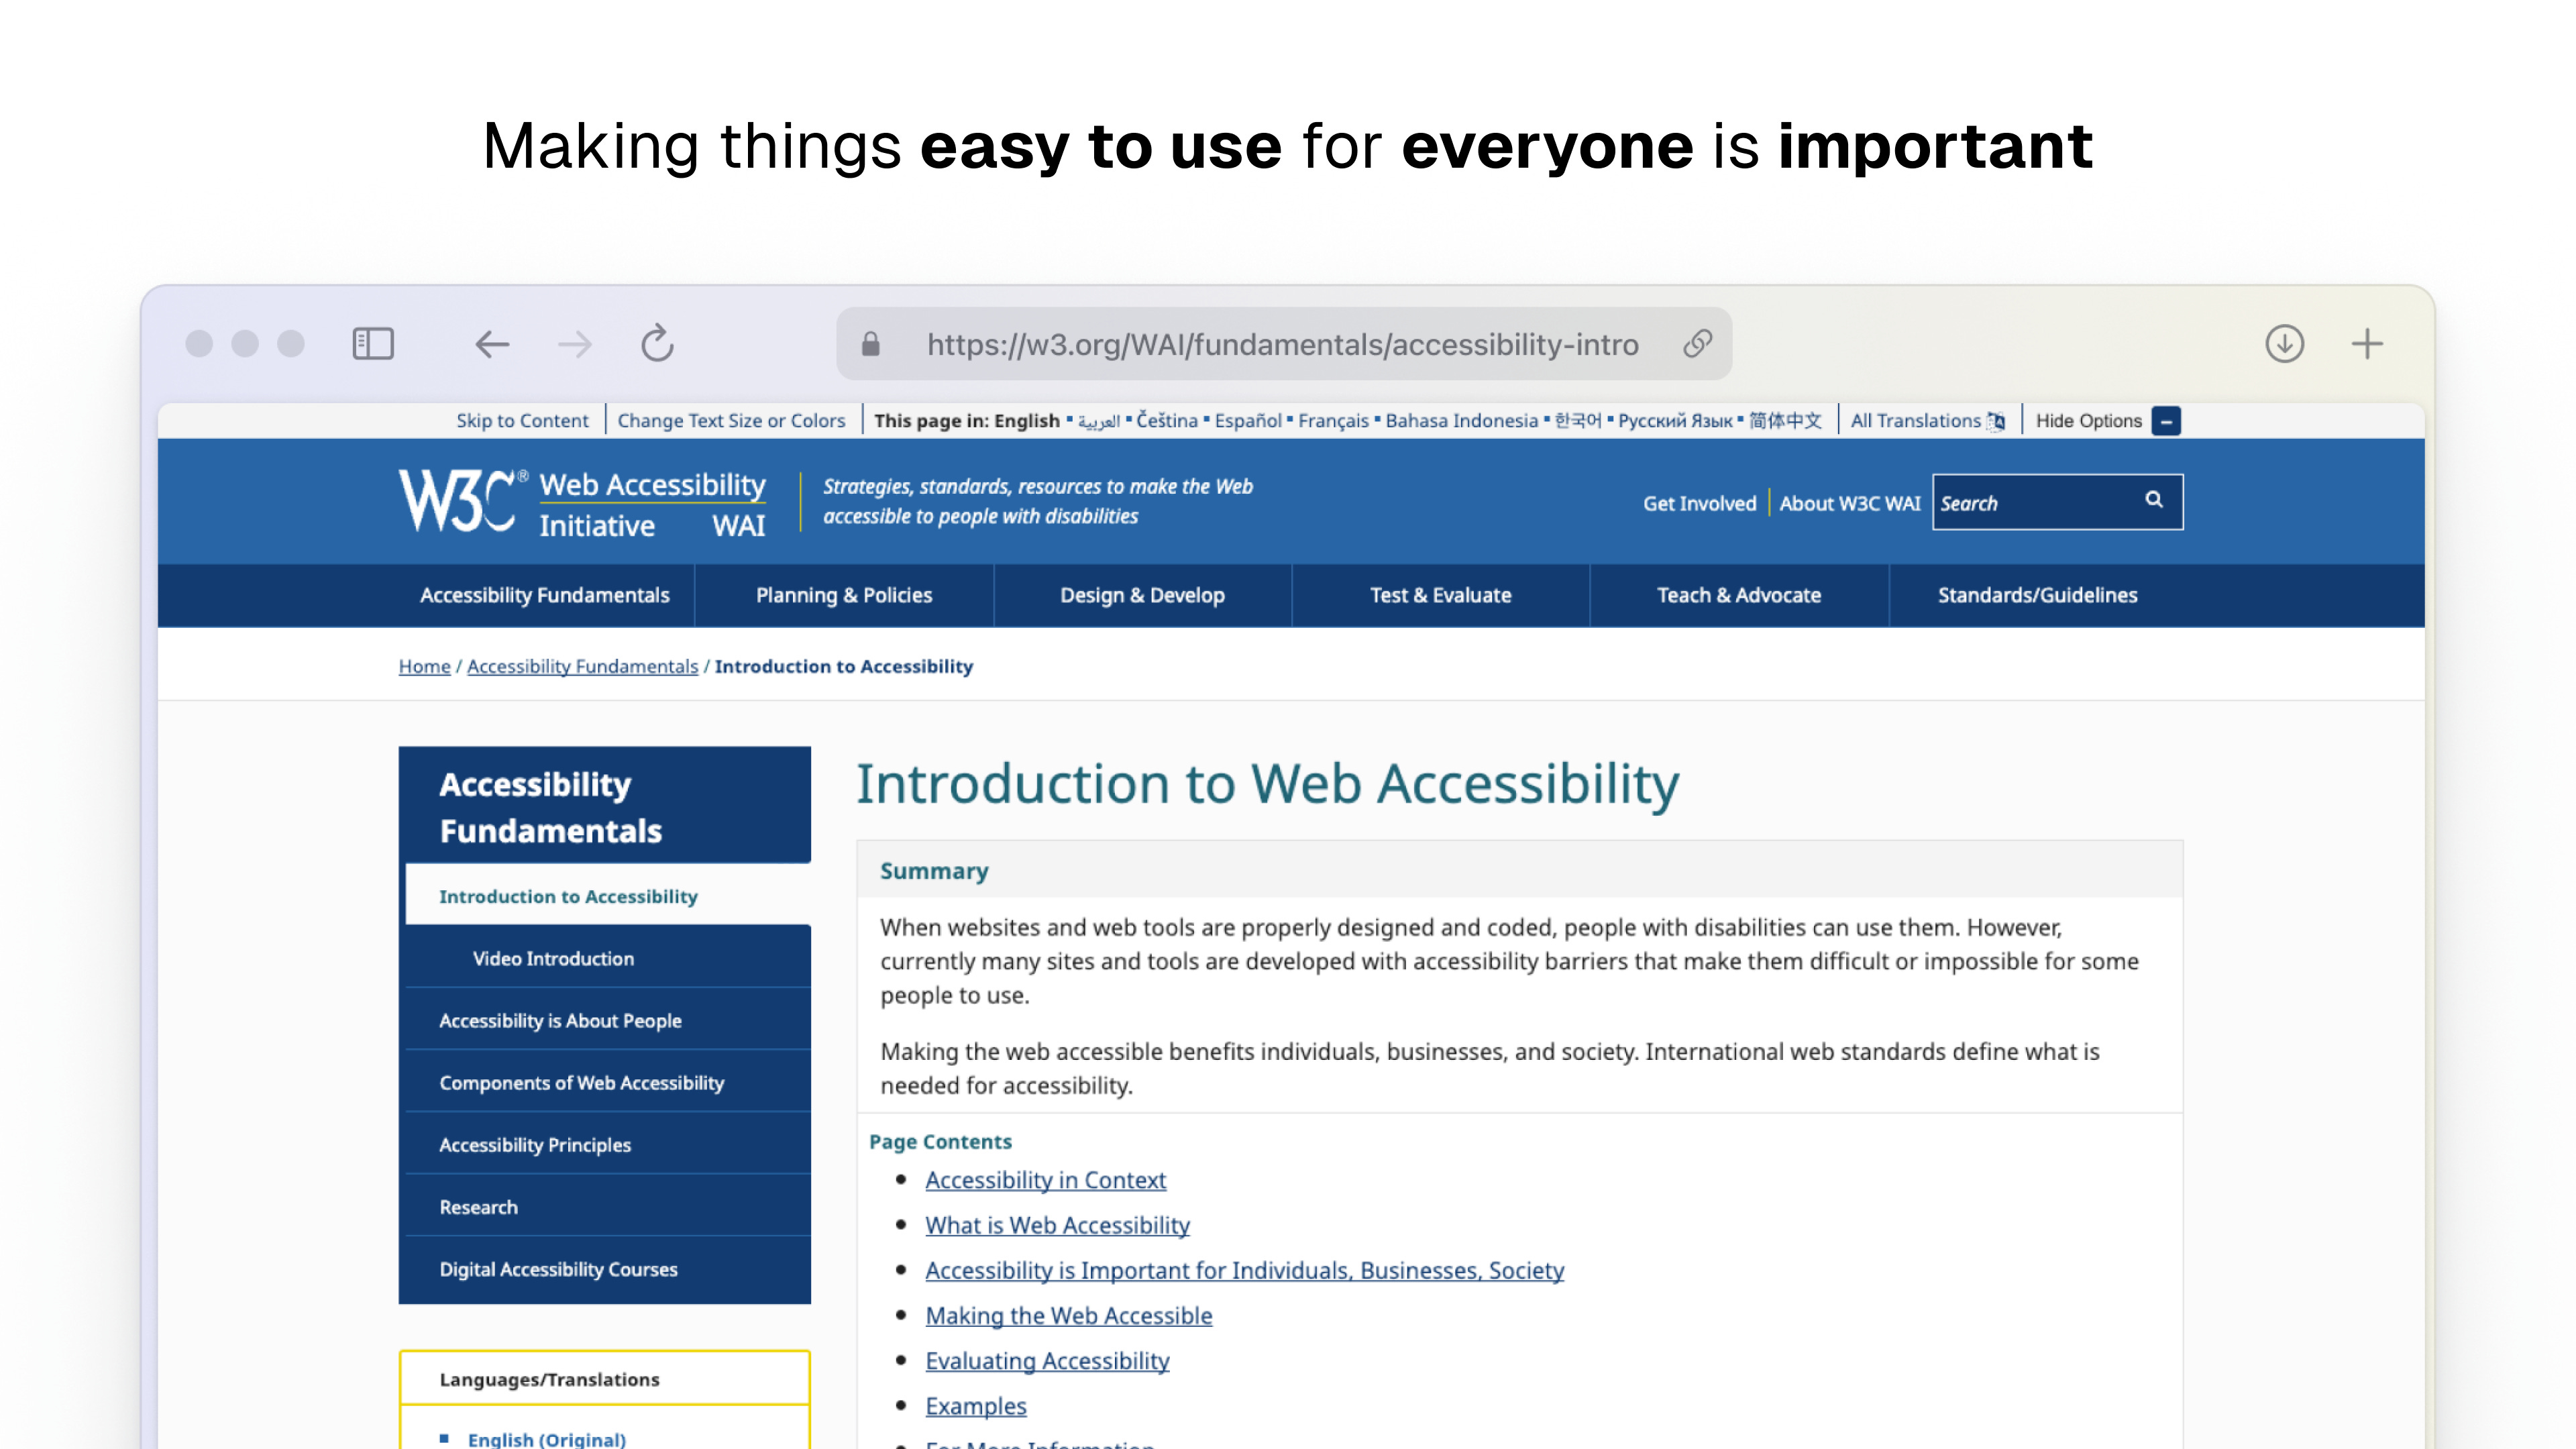The height and width of the screenshot is (1449, 2576).
Task: Switch page language to Русский Язык
Action: click(1675, 421)
